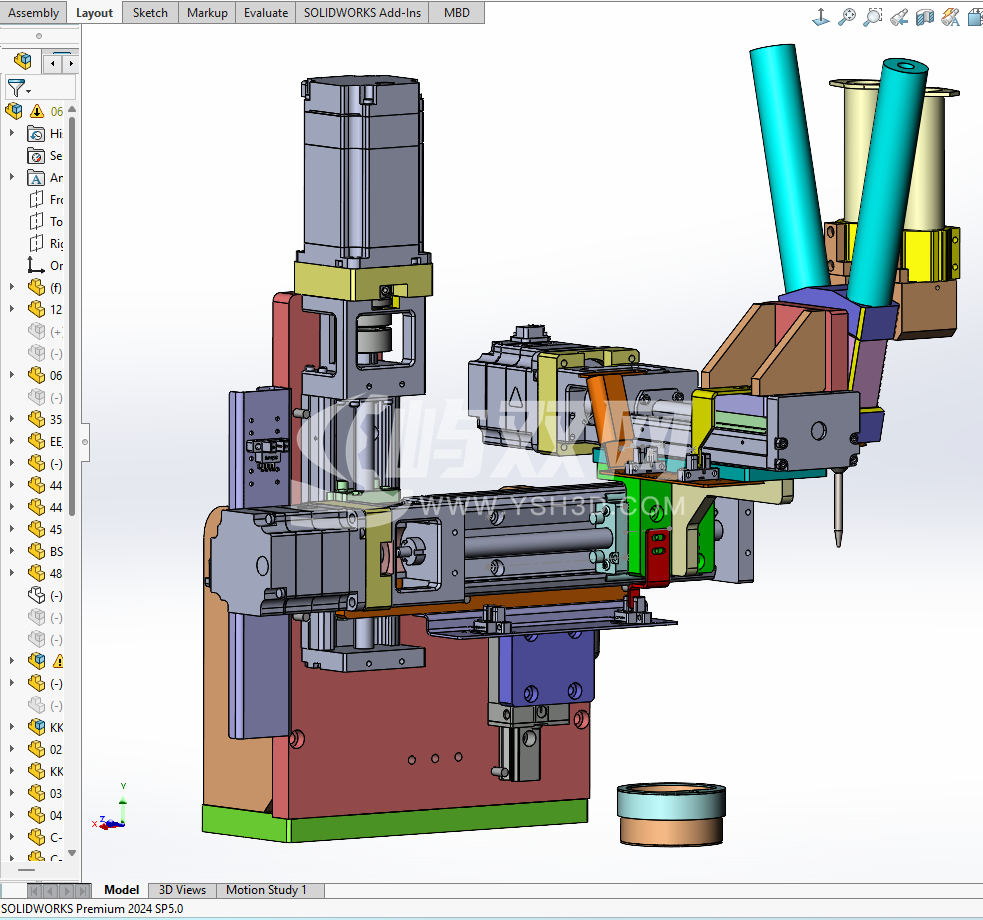Click the View Orientation triad arrow icon
This screenshot has width=983, height=920.
820,16
